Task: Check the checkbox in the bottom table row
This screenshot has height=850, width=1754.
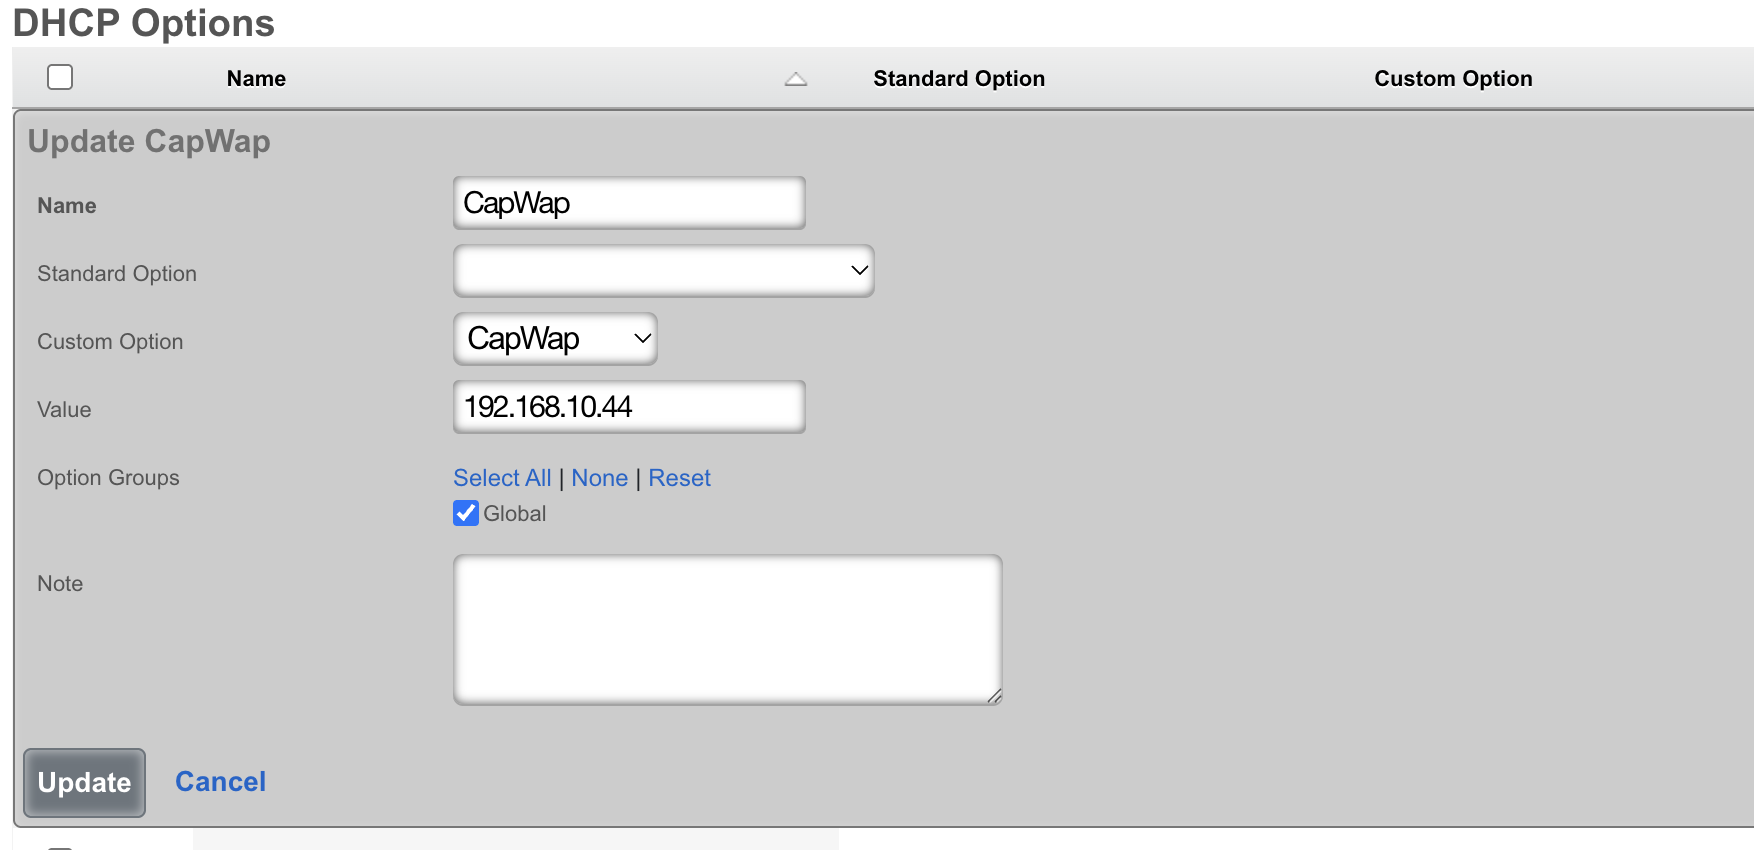Action: 62,845
